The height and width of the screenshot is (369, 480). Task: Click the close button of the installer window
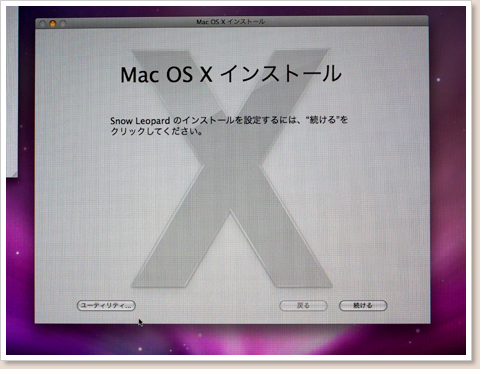[x=43, y=23]
